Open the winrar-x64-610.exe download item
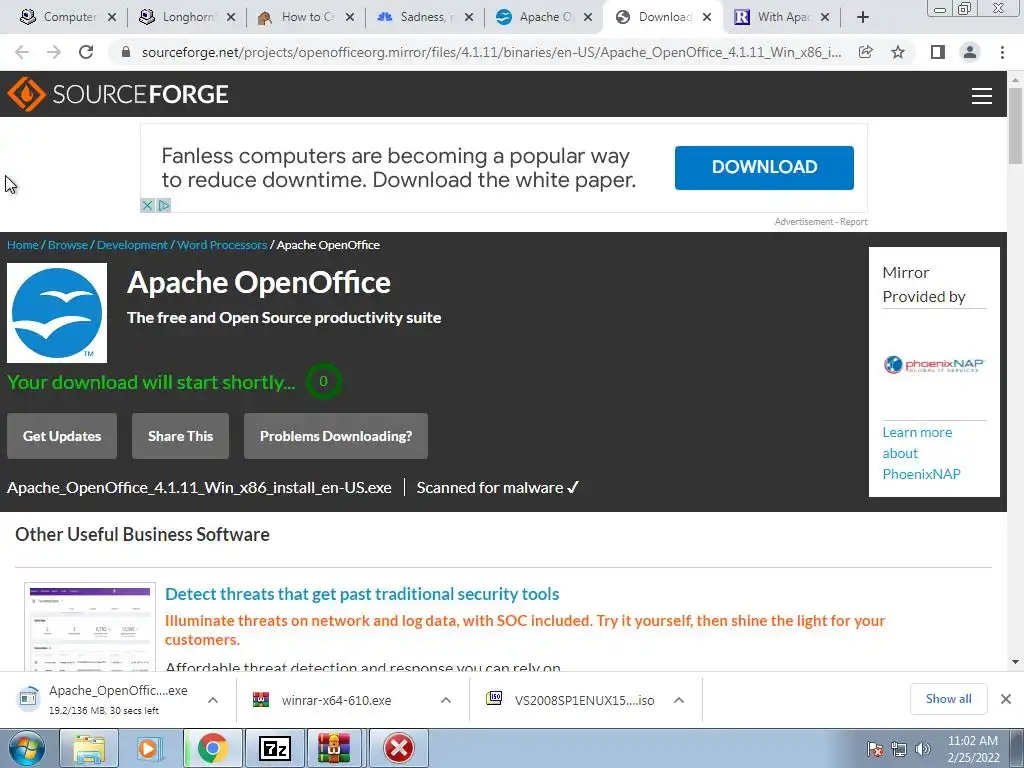1024x768 pixels. [336, 700]
